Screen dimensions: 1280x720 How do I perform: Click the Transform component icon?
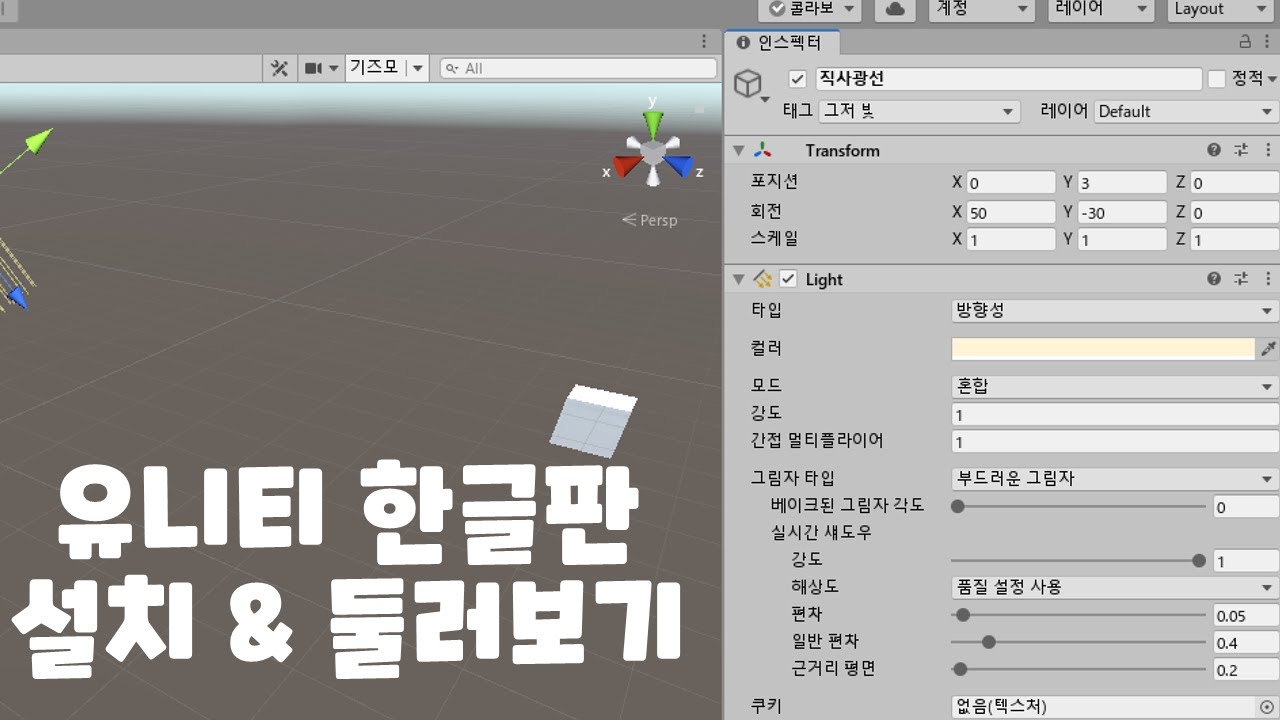[763, 150]
